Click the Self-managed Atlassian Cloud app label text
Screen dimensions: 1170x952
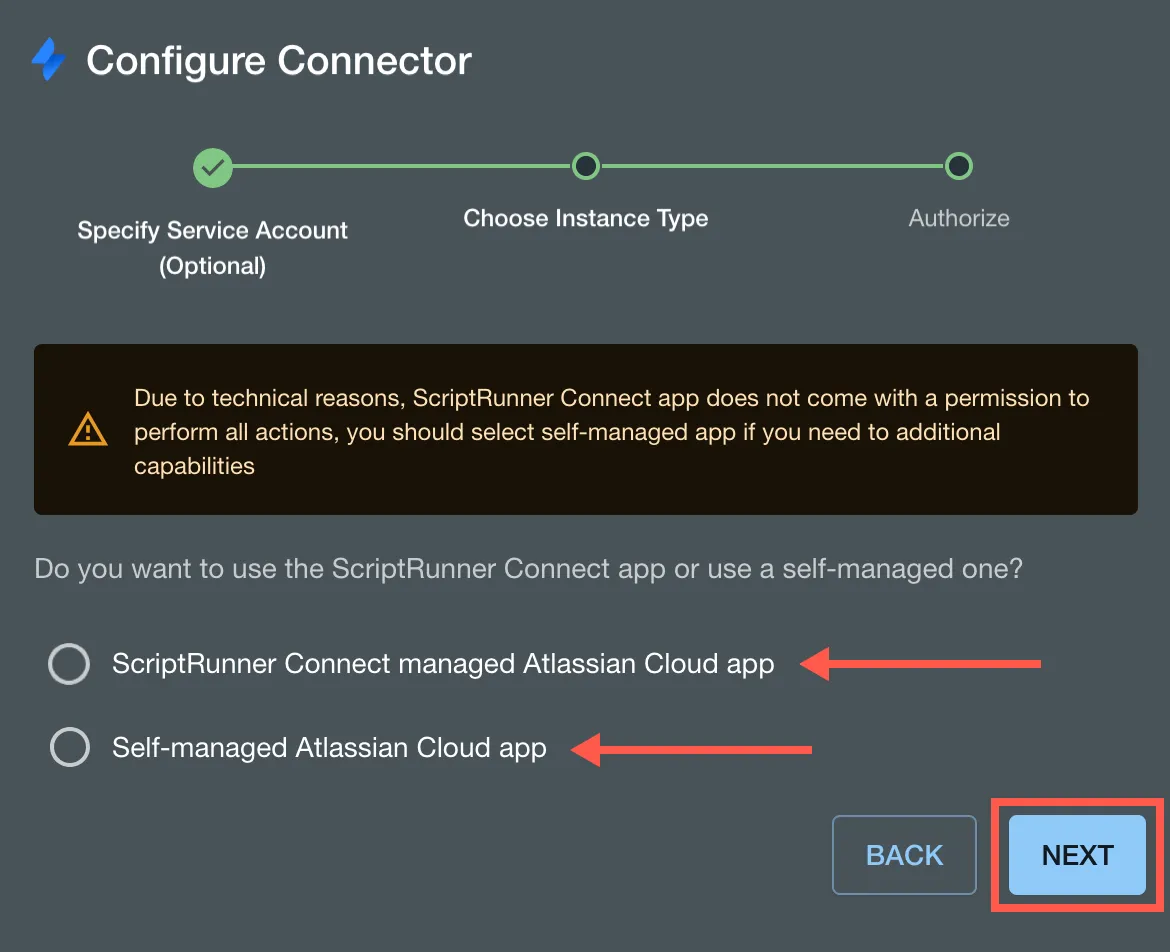click(329, 748)
